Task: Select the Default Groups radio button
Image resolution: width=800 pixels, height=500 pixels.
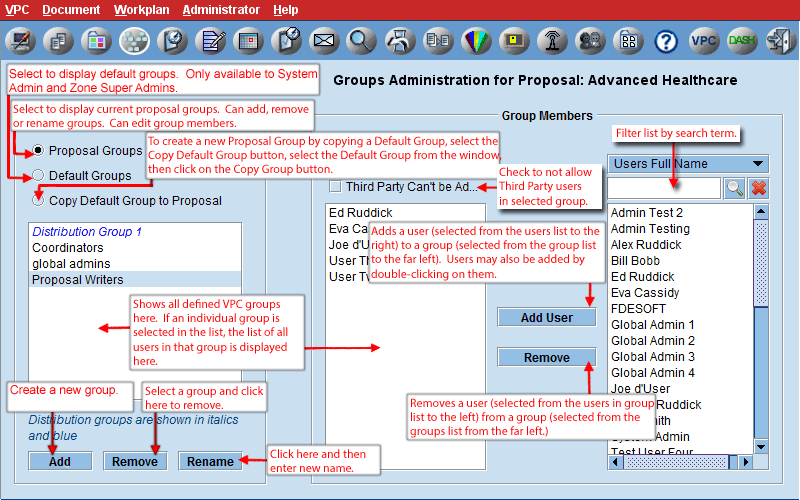Action: click(x=38, y=176)
